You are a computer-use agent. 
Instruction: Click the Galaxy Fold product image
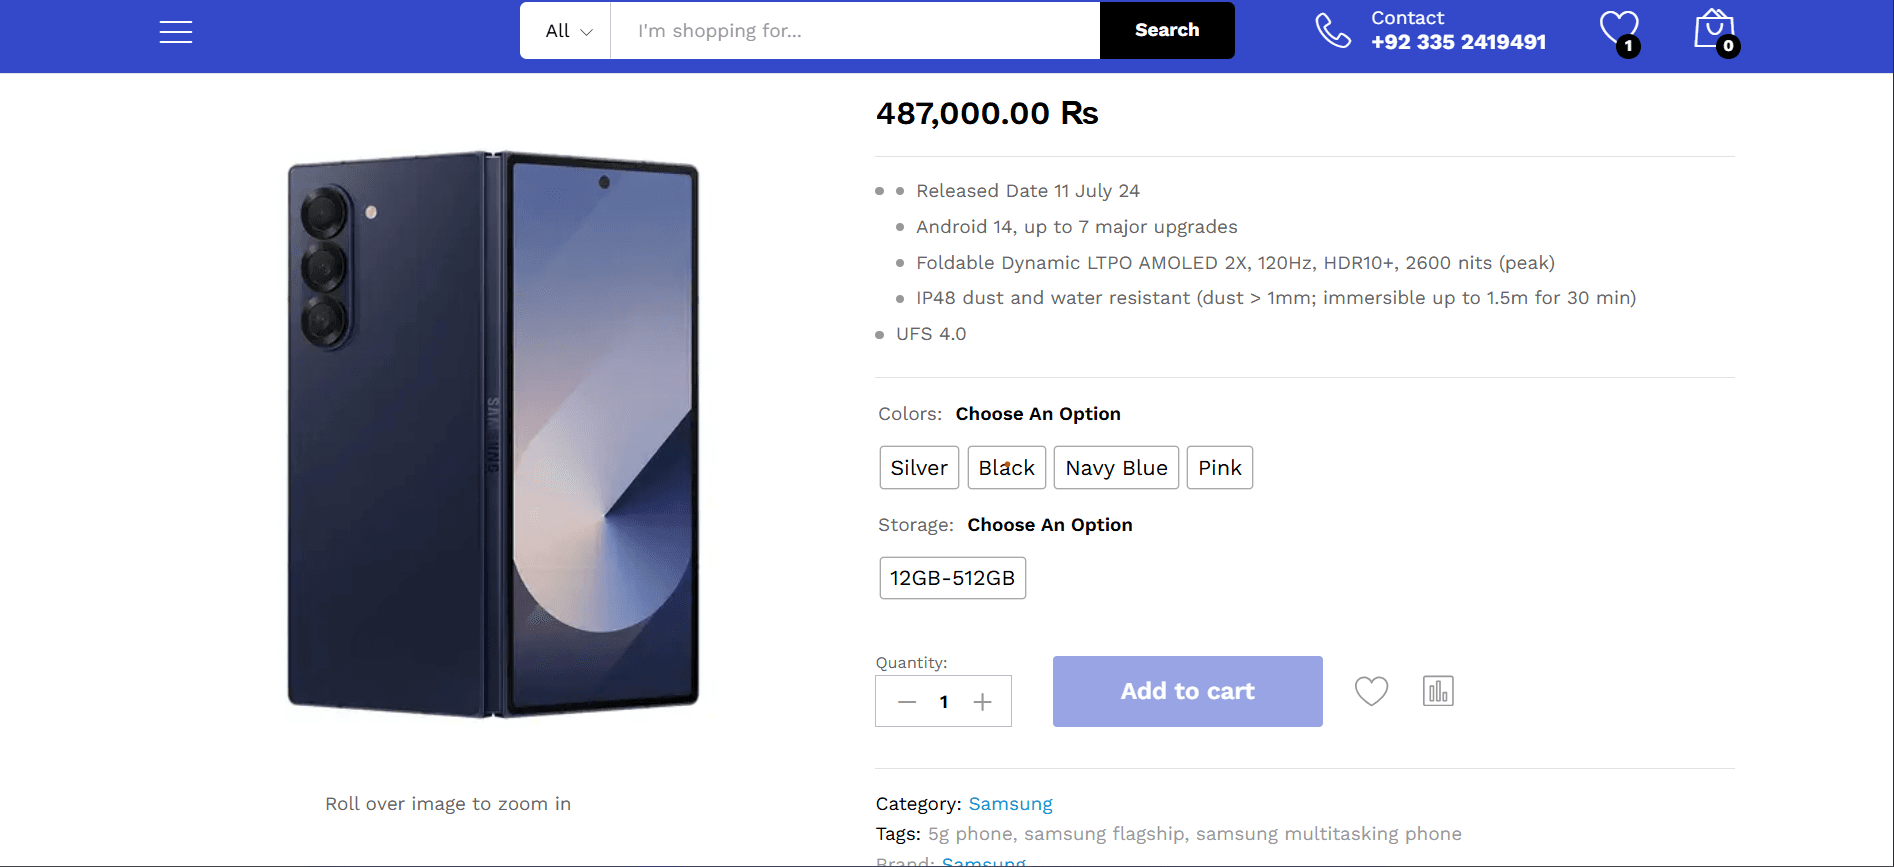(x=493, y=434)
